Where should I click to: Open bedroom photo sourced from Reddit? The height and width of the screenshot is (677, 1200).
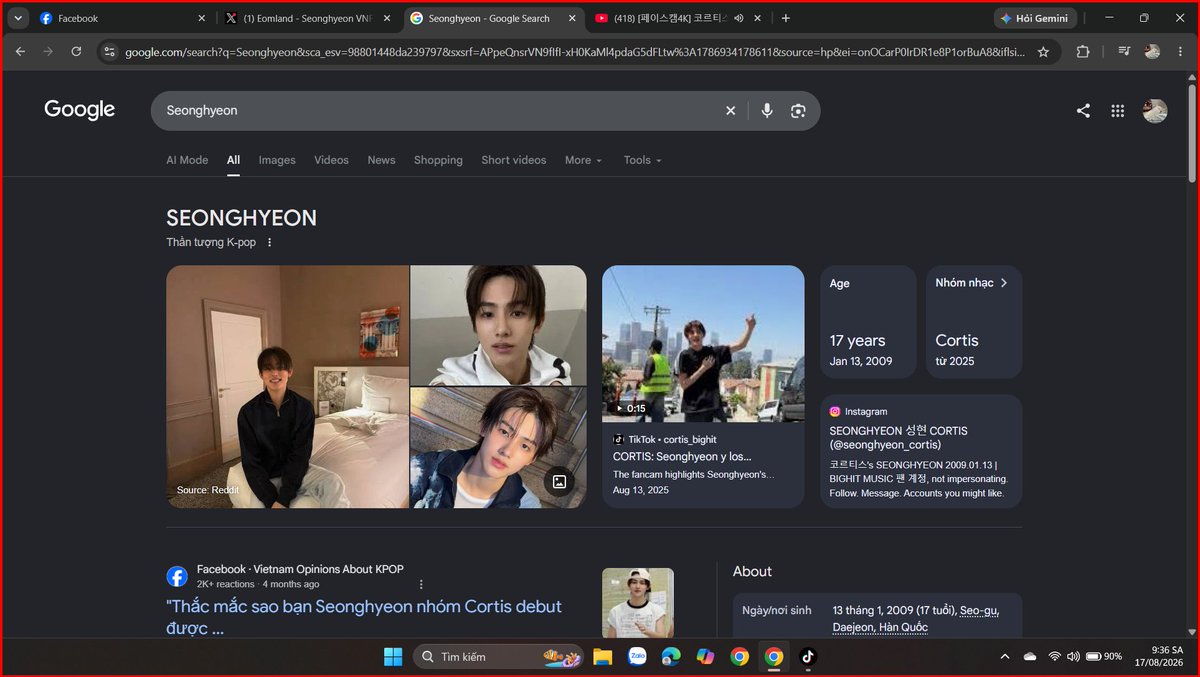287,386
